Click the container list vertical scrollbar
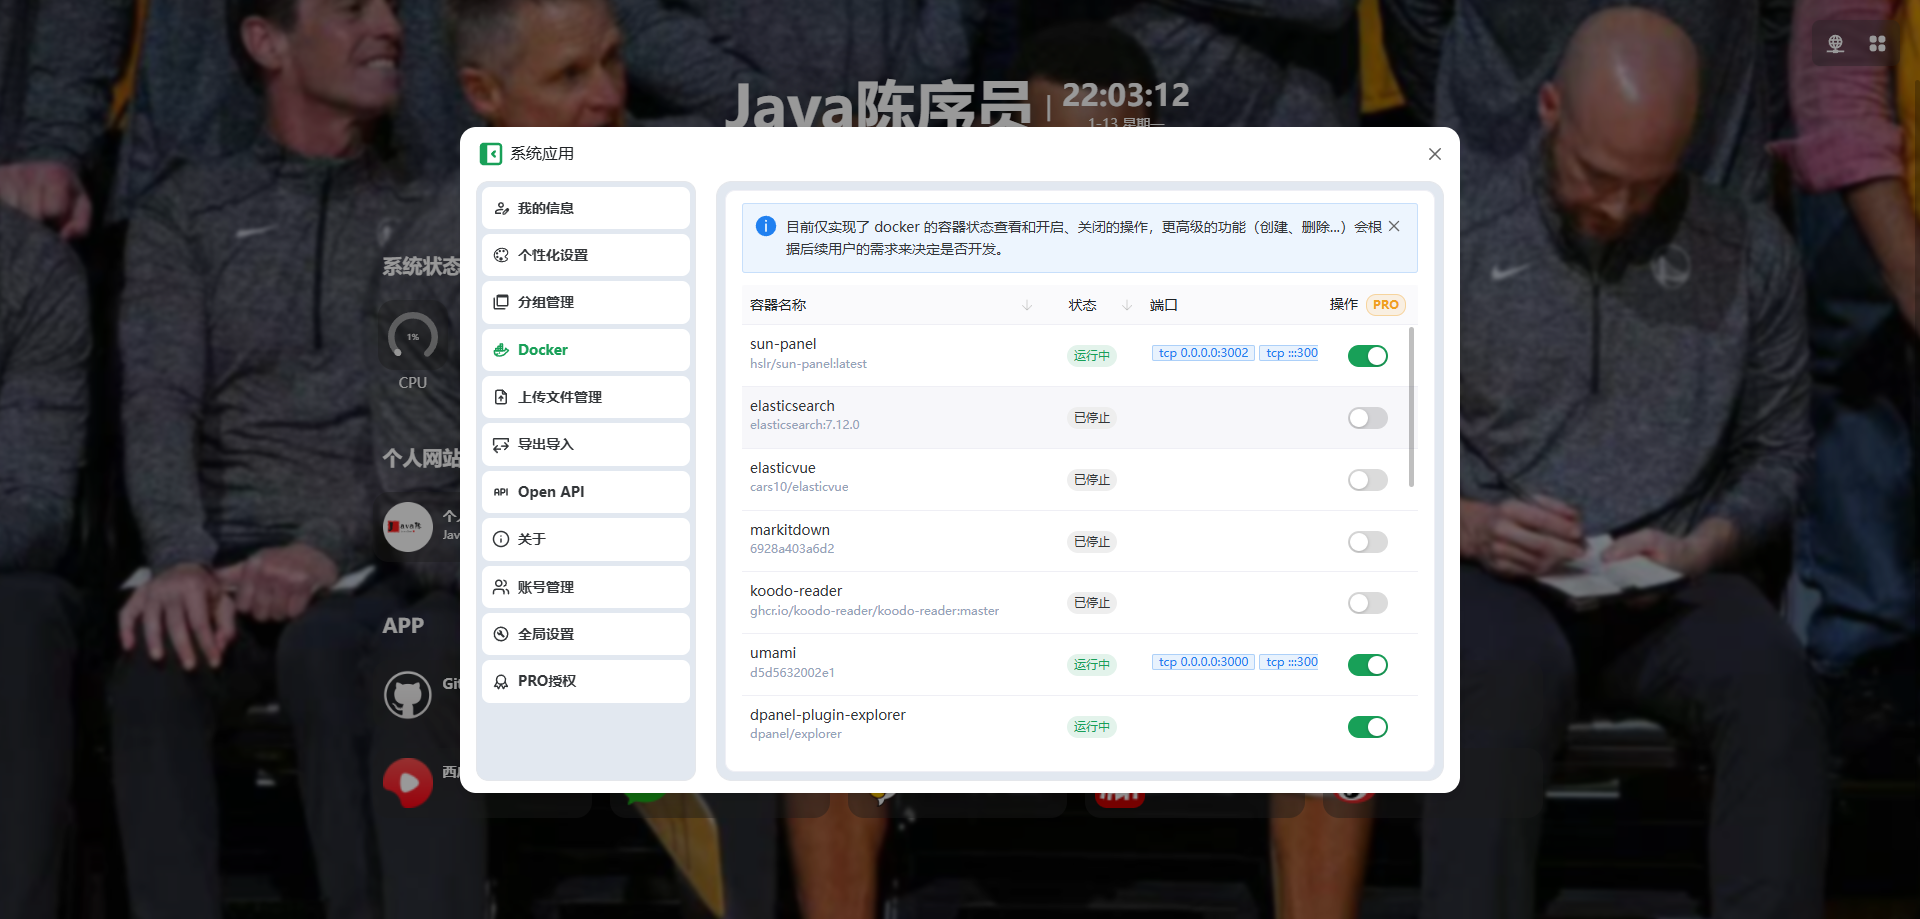1920x919 pixels. point(1411,407)
